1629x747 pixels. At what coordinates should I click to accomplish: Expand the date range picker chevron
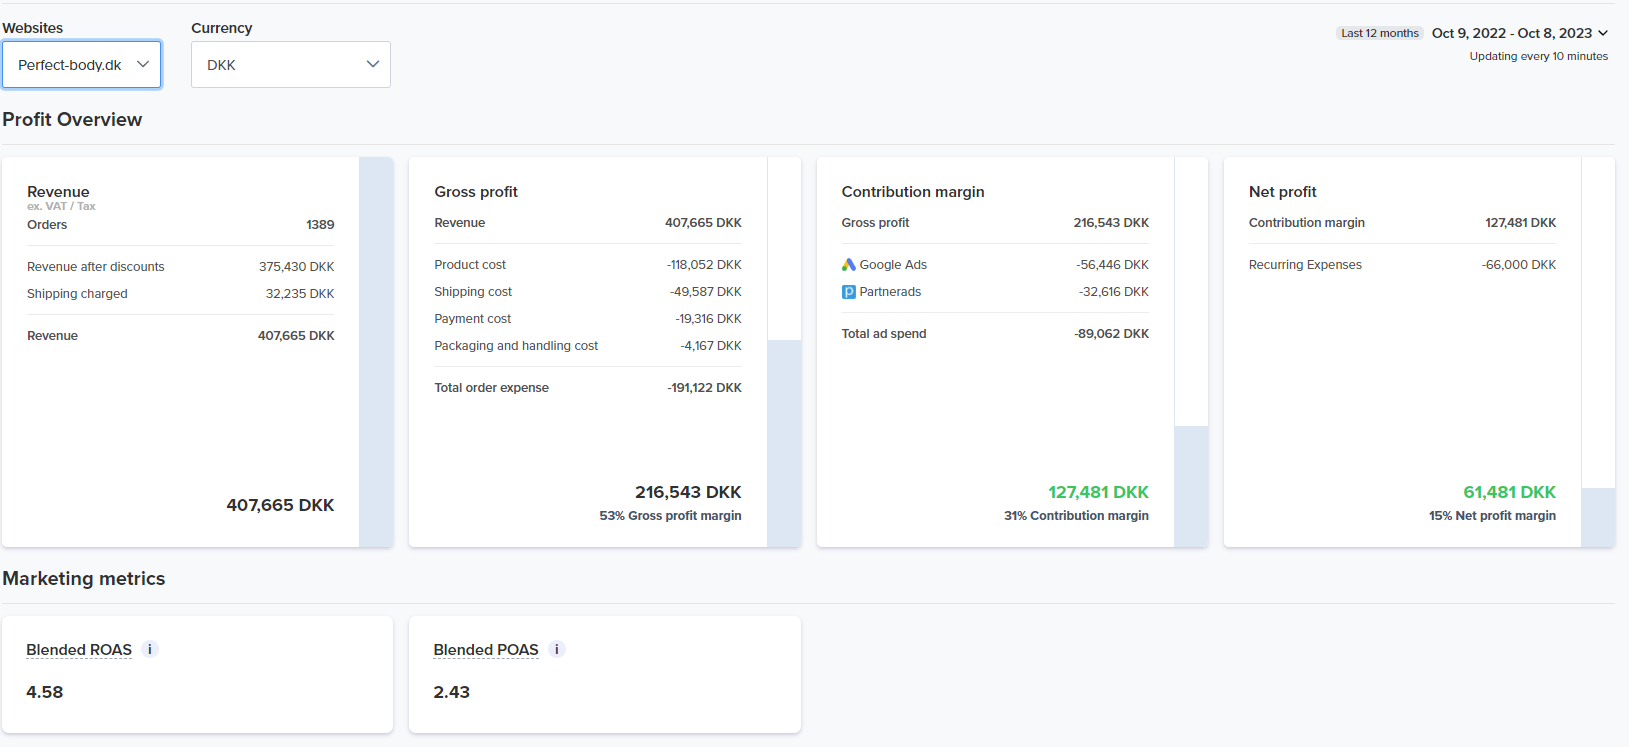(1603, 33)
